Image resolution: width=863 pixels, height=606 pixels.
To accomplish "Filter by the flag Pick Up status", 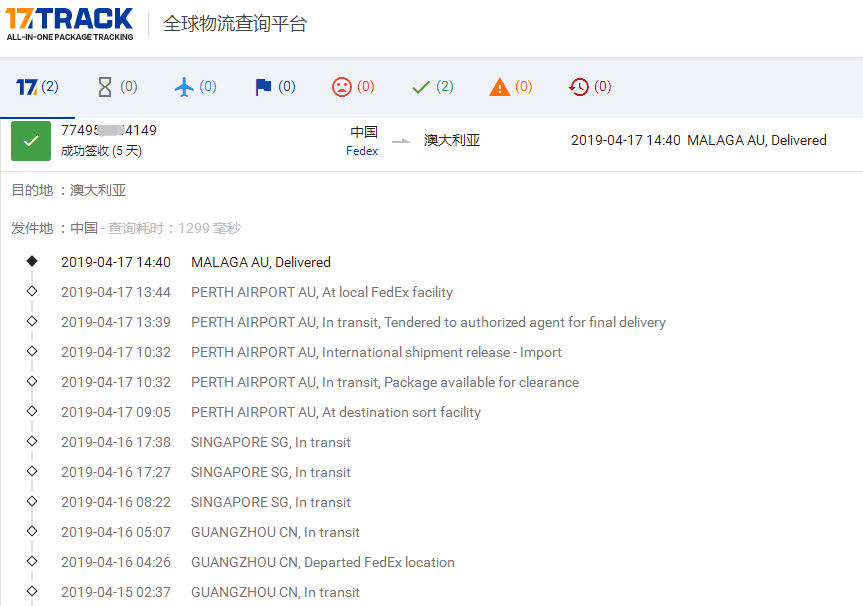I will [275, 87].
